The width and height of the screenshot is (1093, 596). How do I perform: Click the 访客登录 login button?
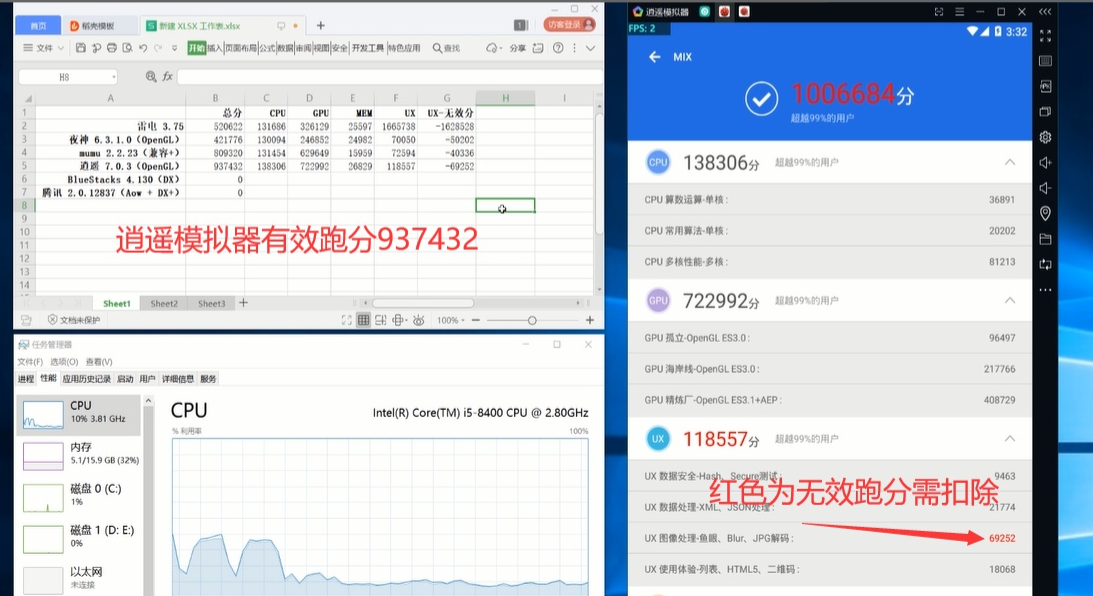pyautogui.click(x=570, y=24)
